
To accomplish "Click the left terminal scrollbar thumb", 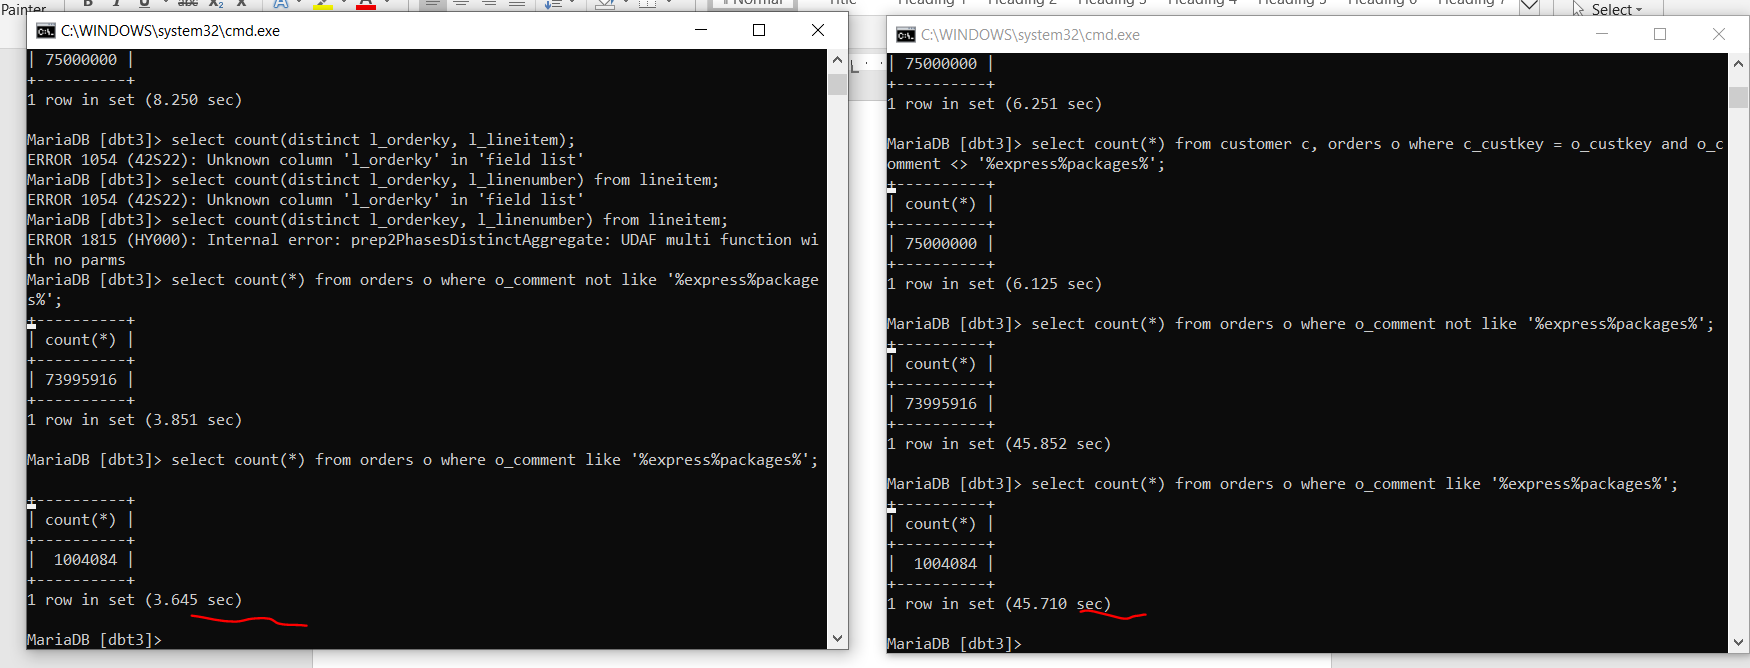I will (837, 84).
